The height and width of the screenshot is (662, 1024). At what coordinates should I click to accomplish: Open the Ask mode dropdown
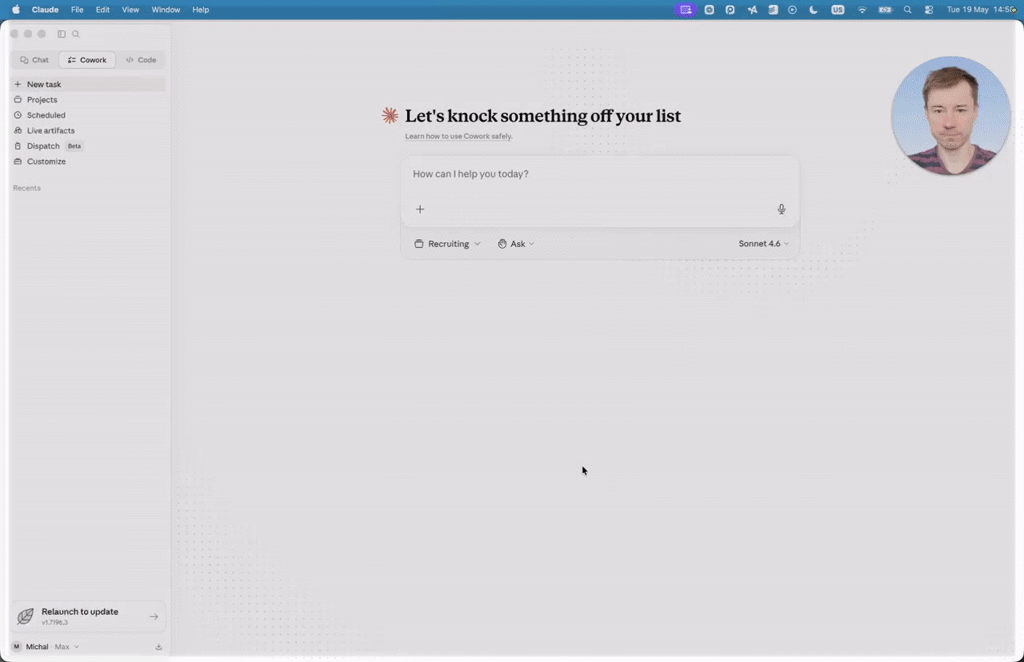click(516, 244)
